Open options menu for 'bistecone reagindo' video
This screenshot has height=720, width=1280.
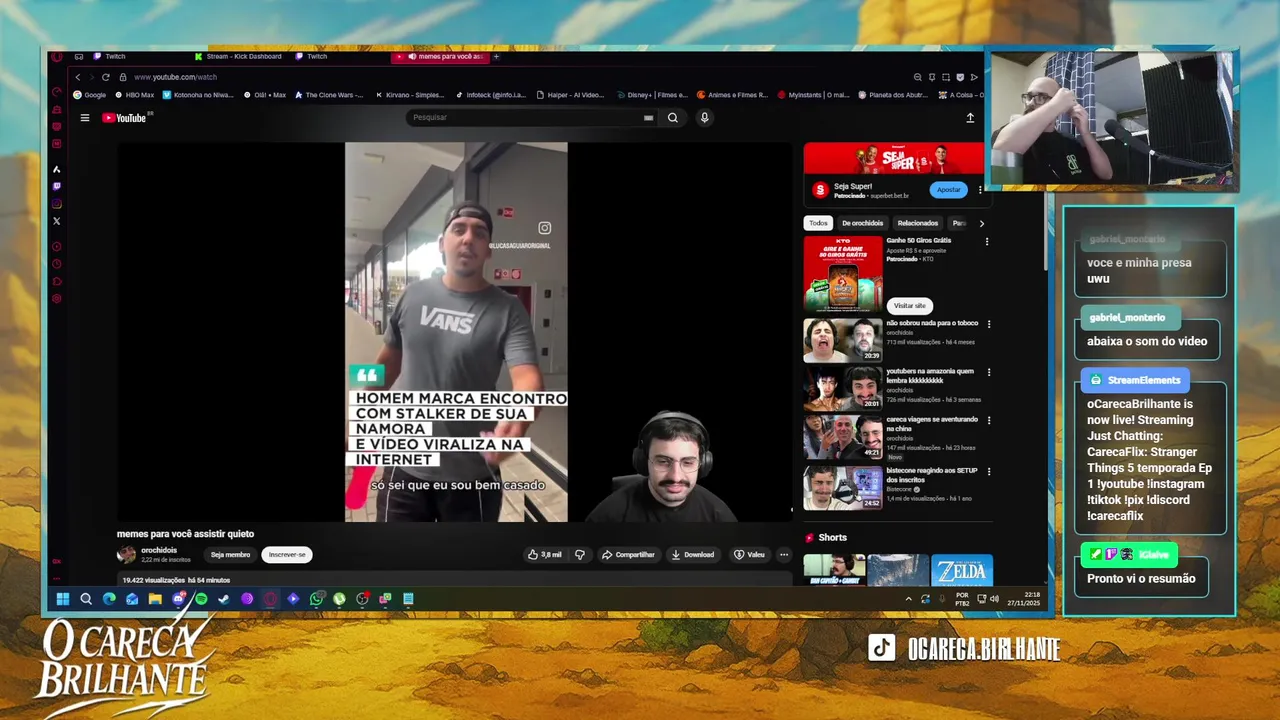tap(989, 471)
